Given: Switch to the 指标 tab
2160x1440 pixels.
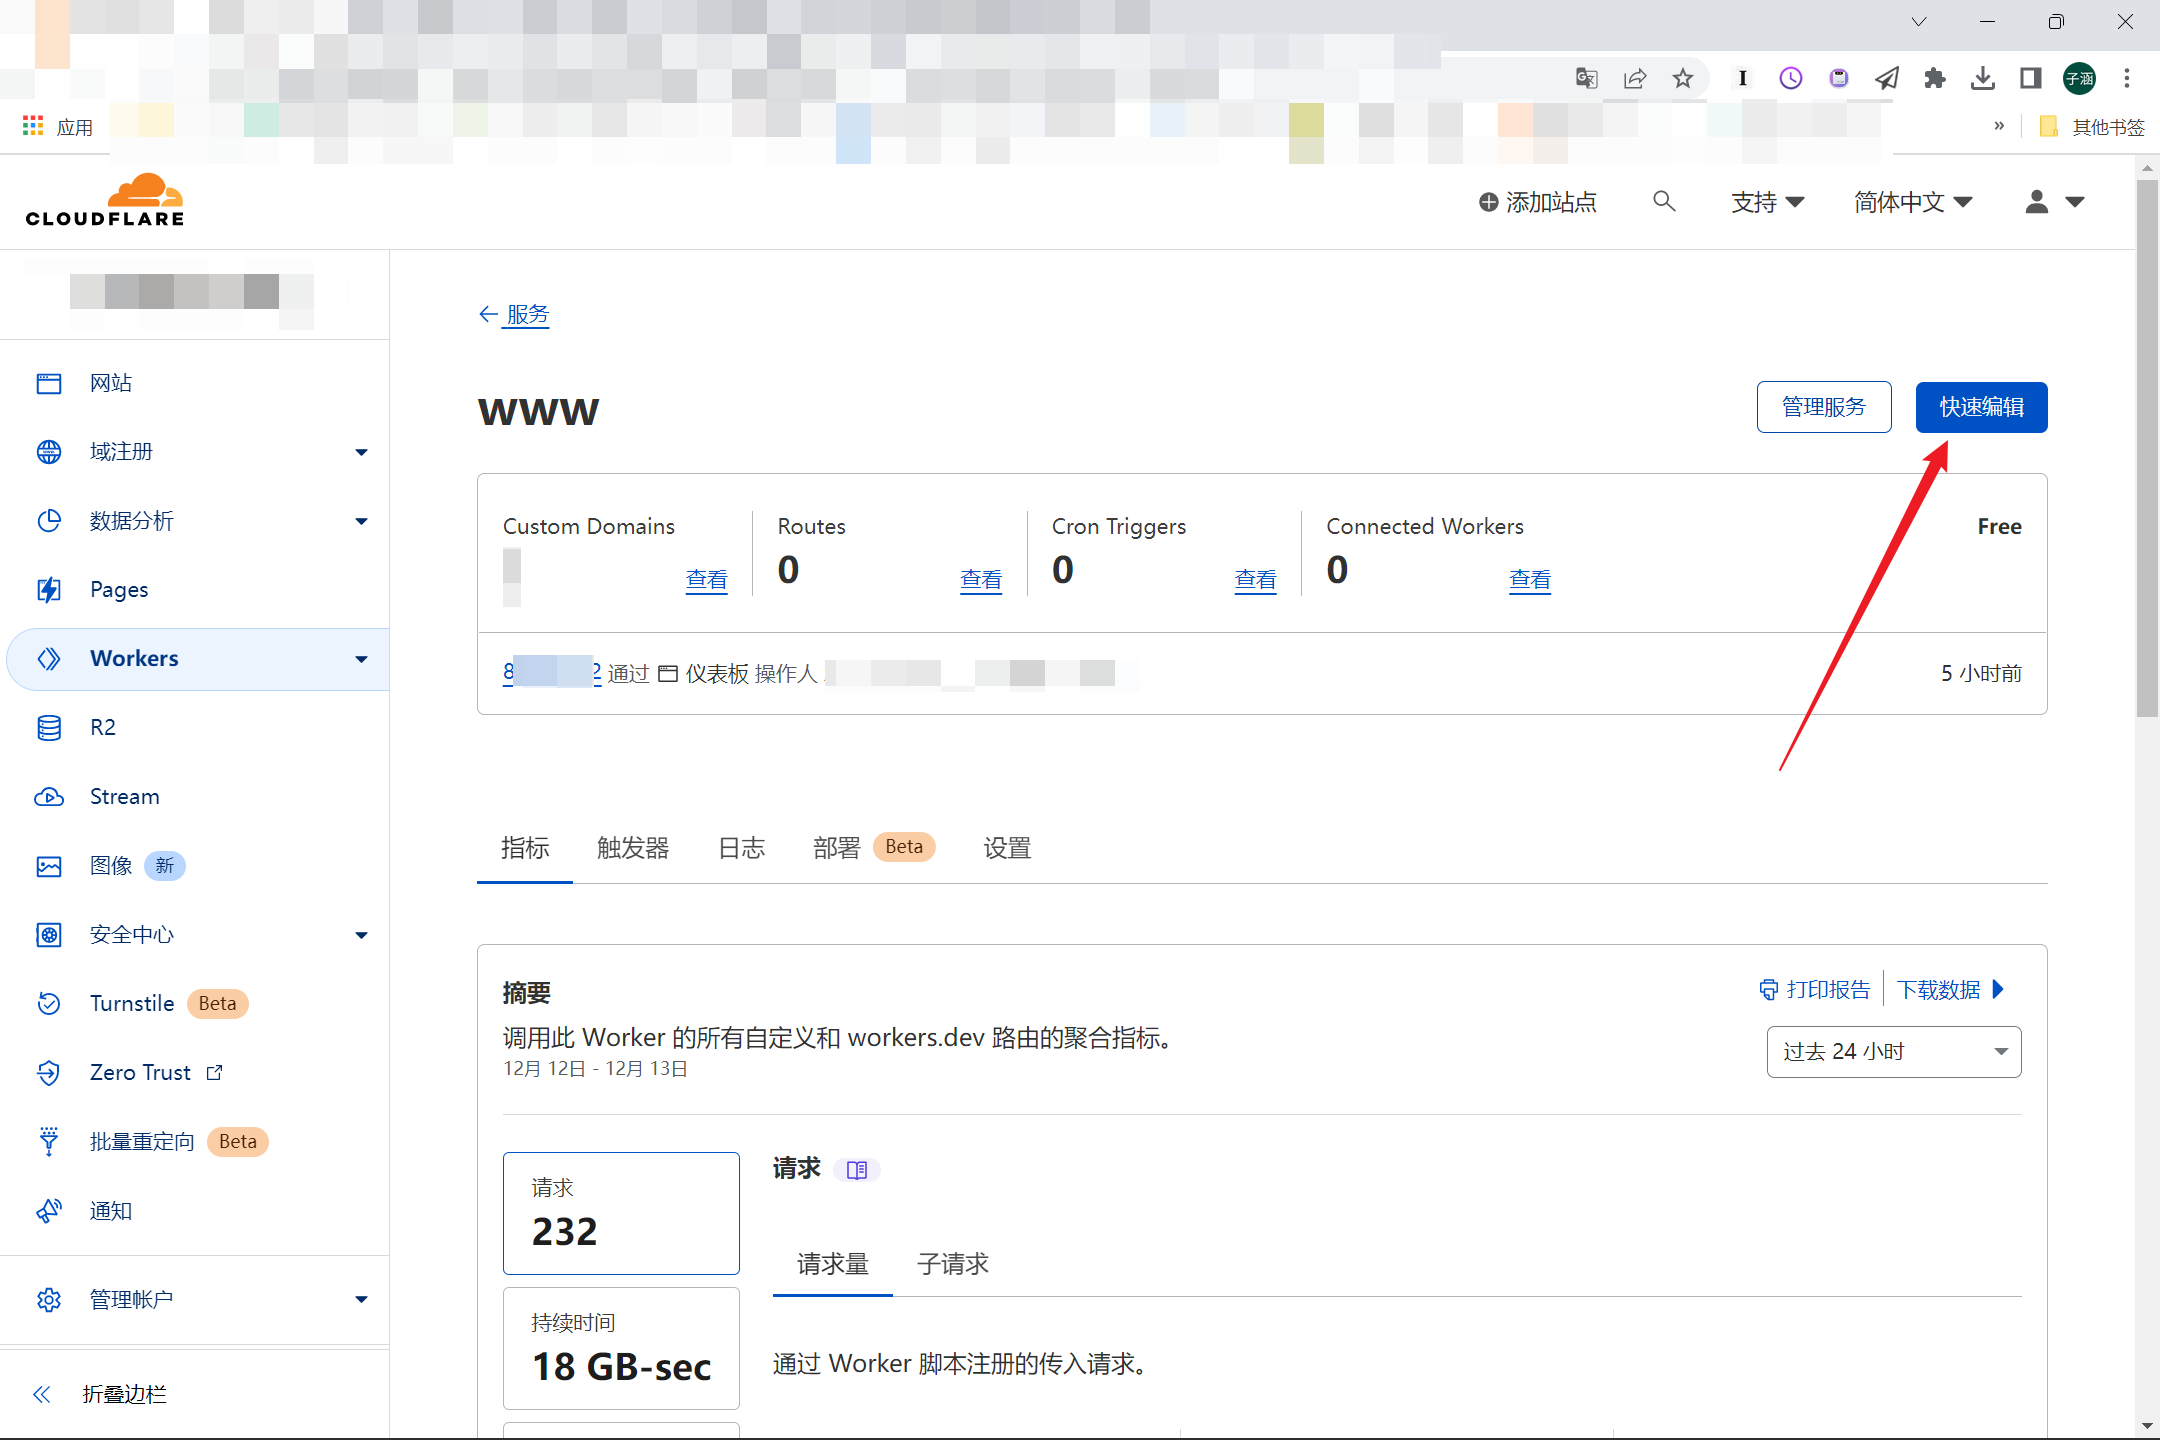Looking at the screenshot, I should [x=525, y=848].
